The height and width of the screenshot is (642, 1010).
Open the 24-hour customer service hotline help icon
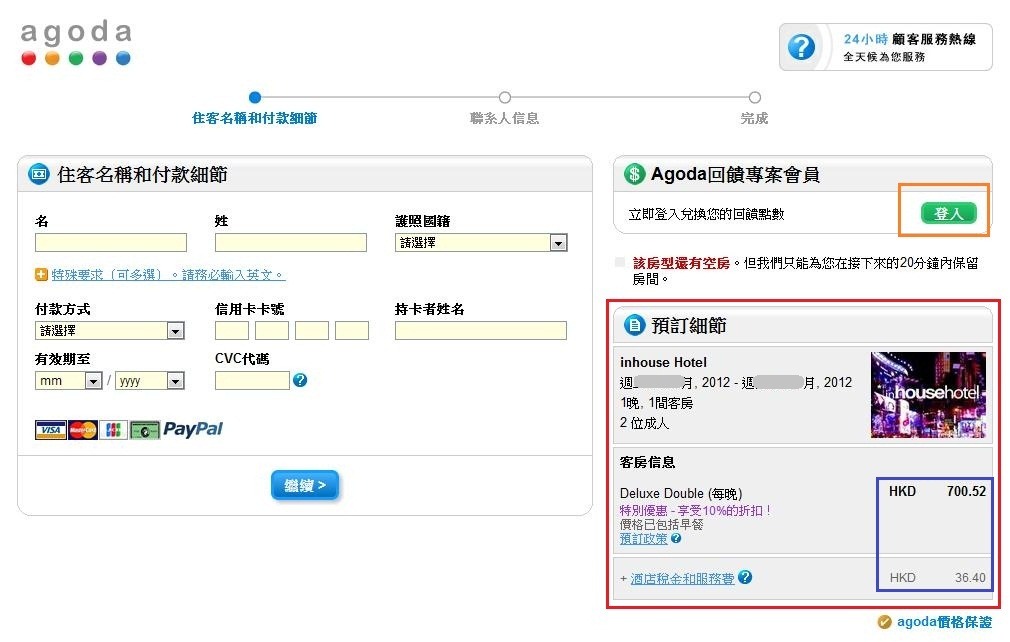point(801,47)
